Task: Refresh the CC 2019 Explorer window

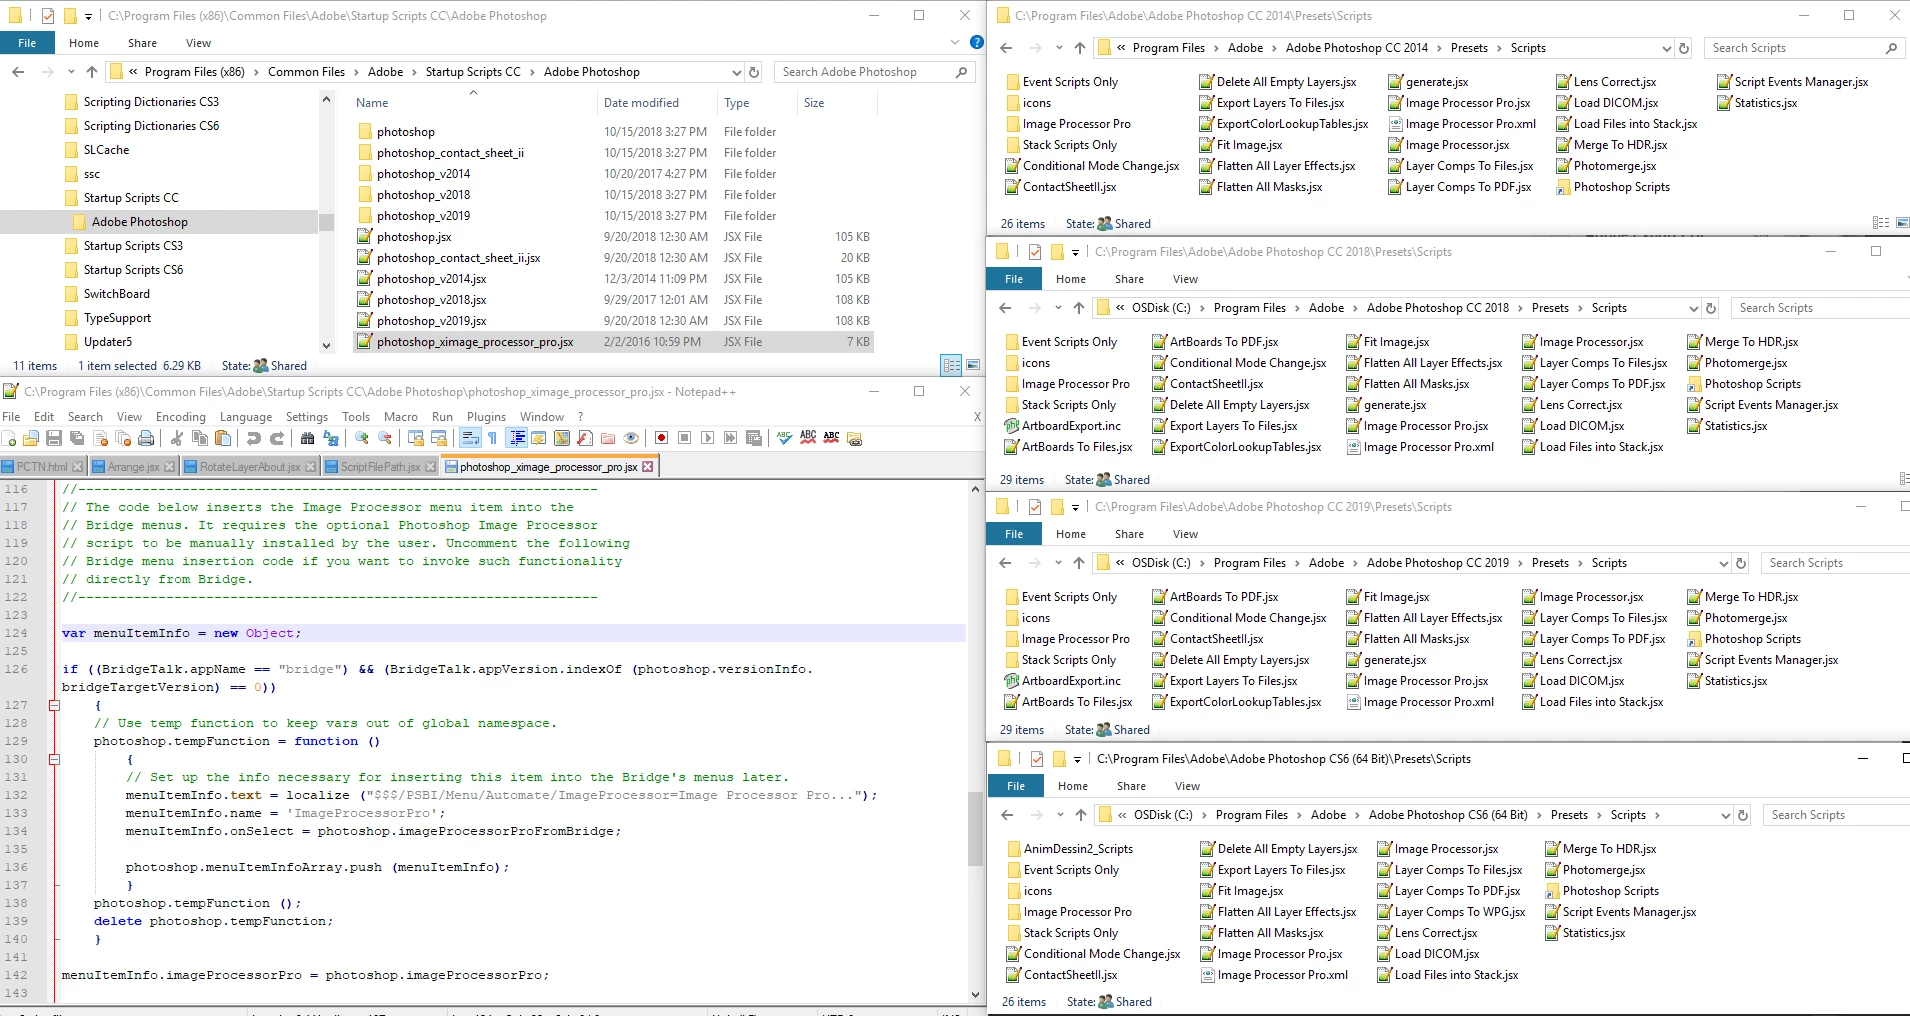Action: click(x=1741, y=563)
